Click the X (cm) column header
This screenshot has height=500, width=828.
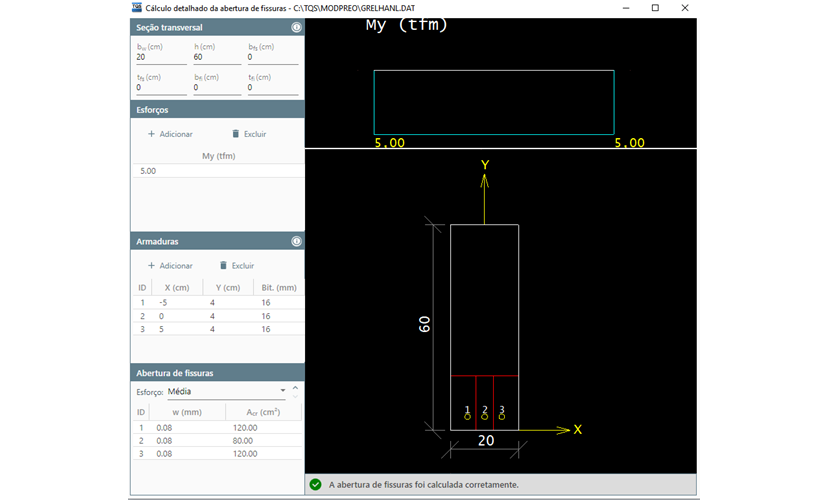tap(174, 288)
